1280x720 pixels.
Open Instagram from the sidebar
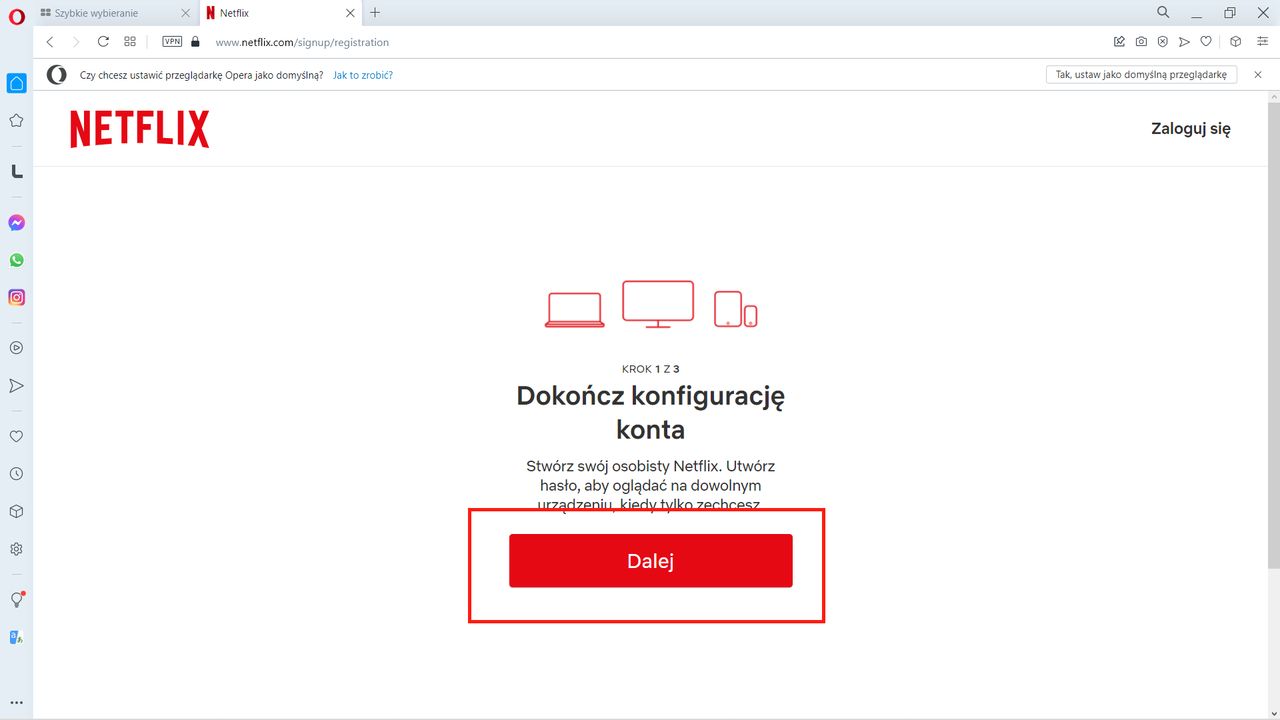[16, 297]
